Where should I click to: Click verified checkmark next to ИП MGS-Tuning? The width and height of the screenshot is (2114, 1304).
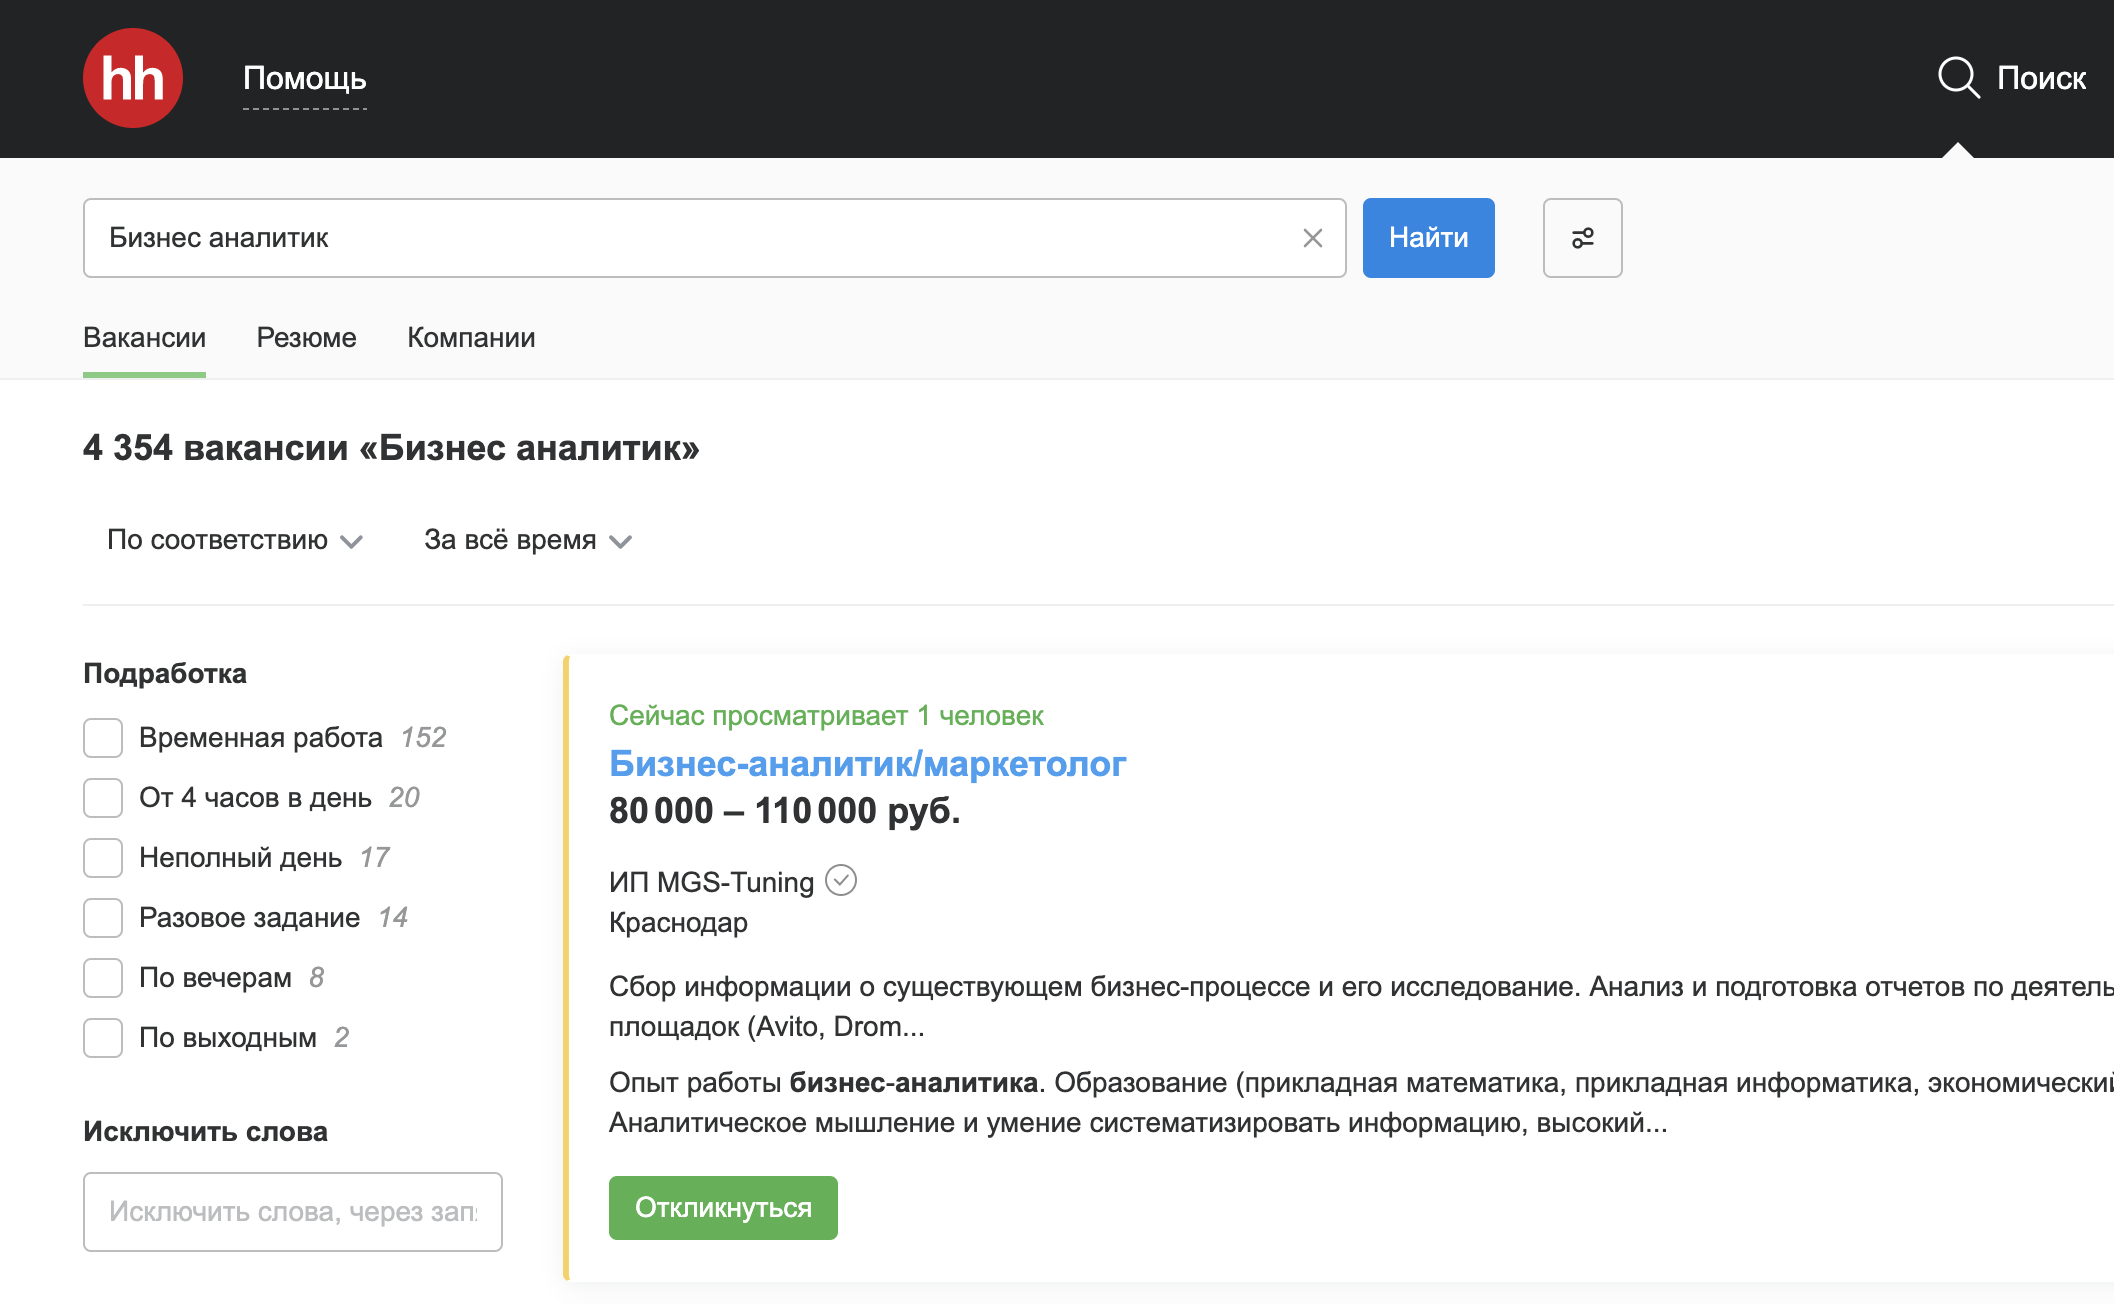point(841,881)
